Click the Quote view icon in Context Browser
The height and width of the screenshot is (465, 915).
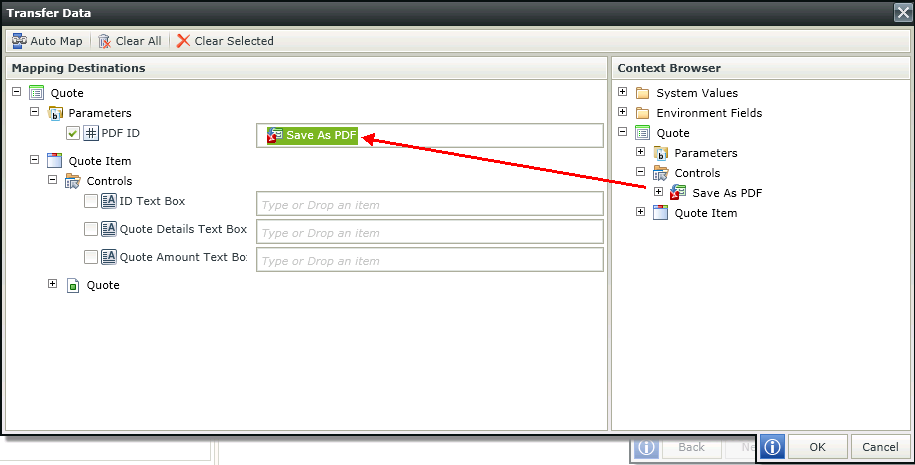coord(642,133)
